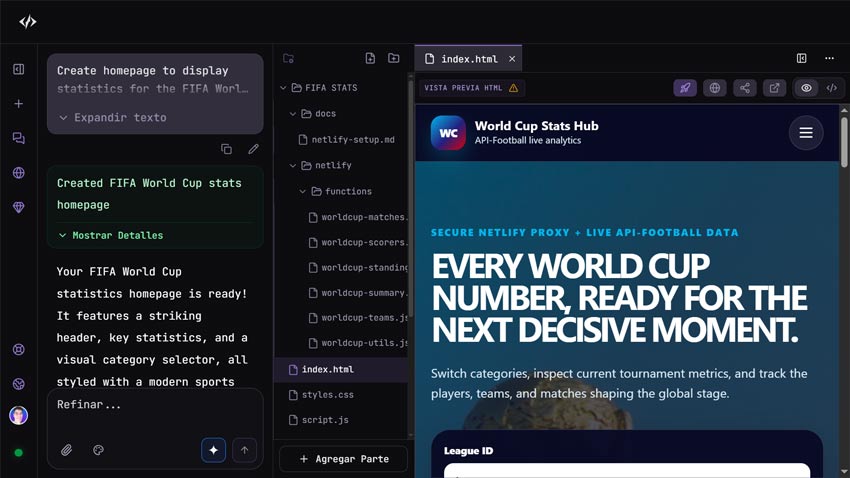The width and height of the screenshot is (850, 478).
Task: Open the help lifebuoy icon in sidebar
Action: click(18, 350)
